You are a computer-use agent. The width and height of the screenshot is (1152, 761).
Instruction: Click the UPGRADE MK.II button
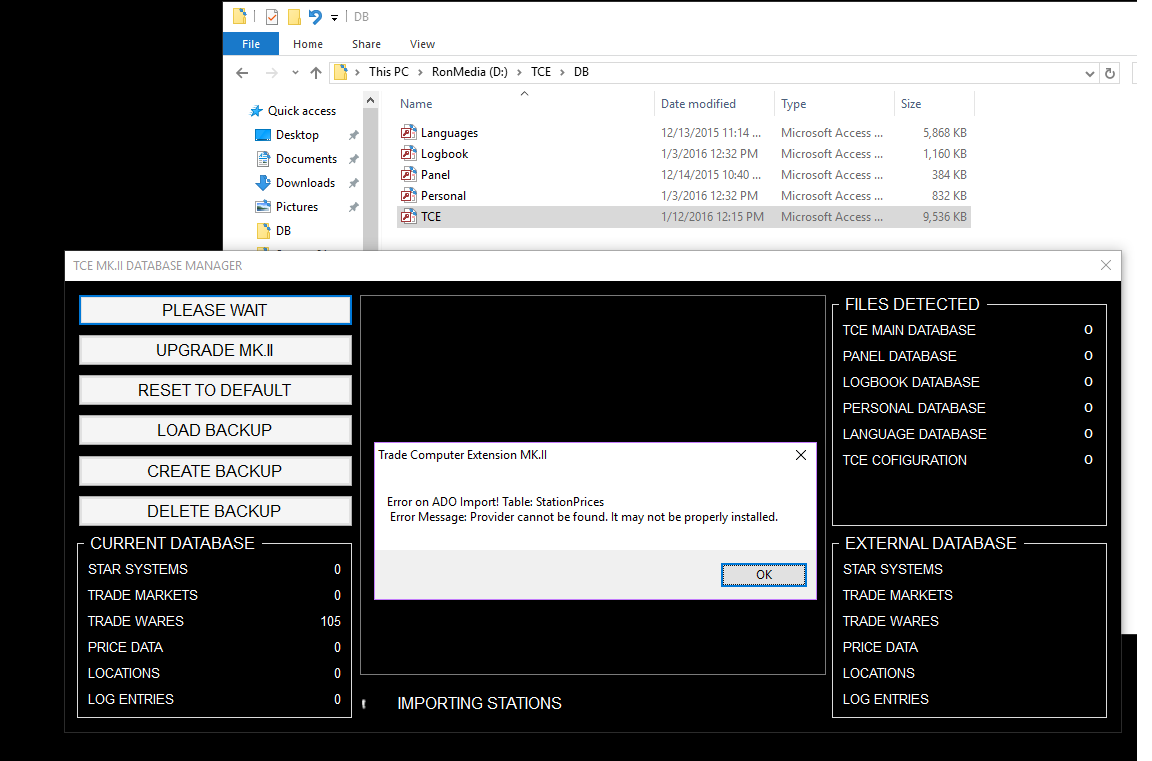pyautogui.click(x=215, y=350)
